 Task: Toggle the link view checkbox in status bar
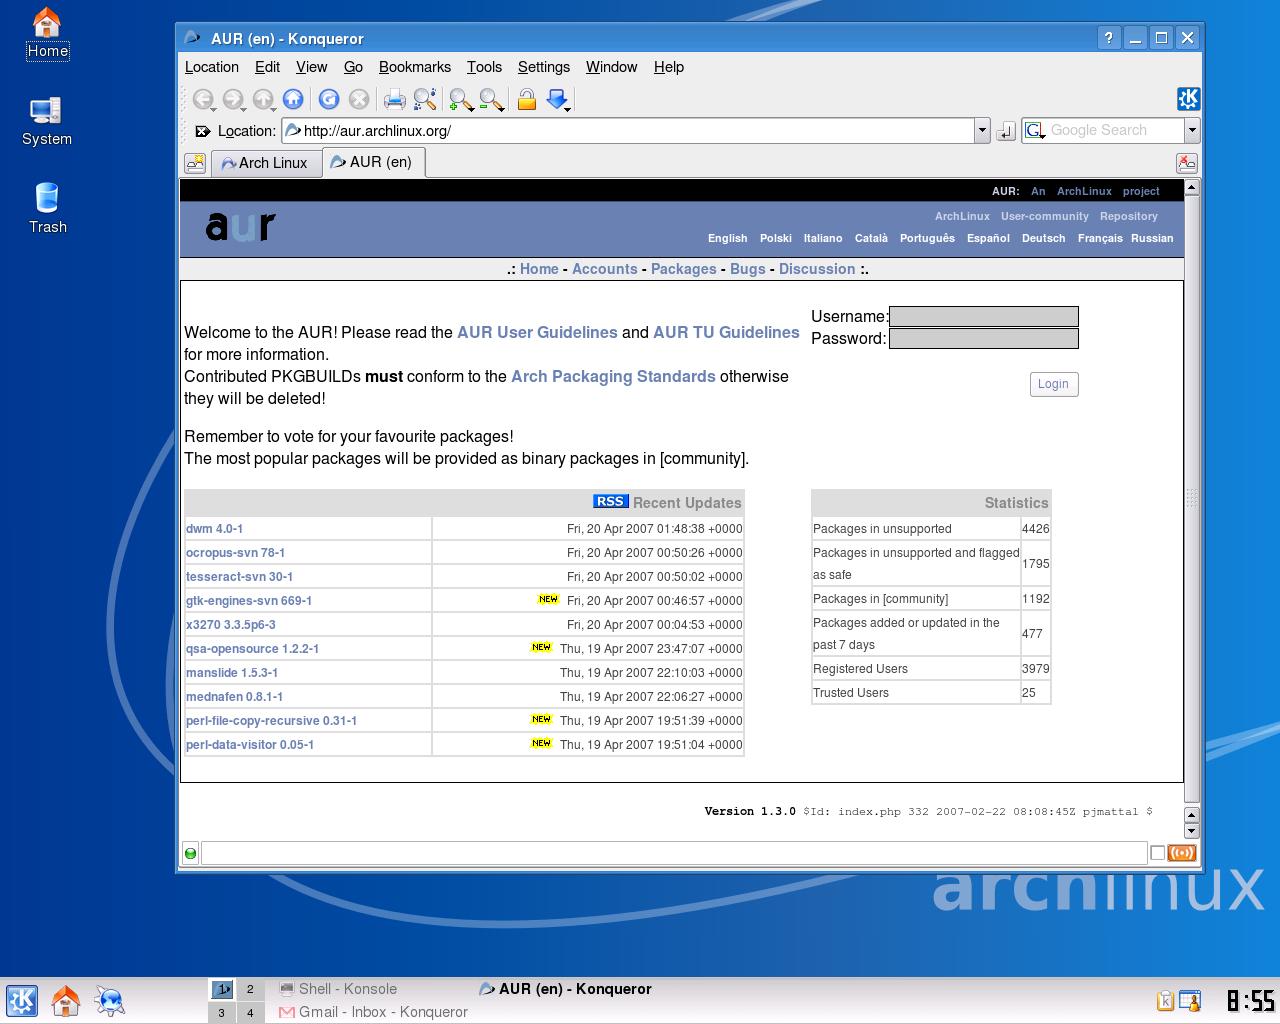[x=1157, y=853]
